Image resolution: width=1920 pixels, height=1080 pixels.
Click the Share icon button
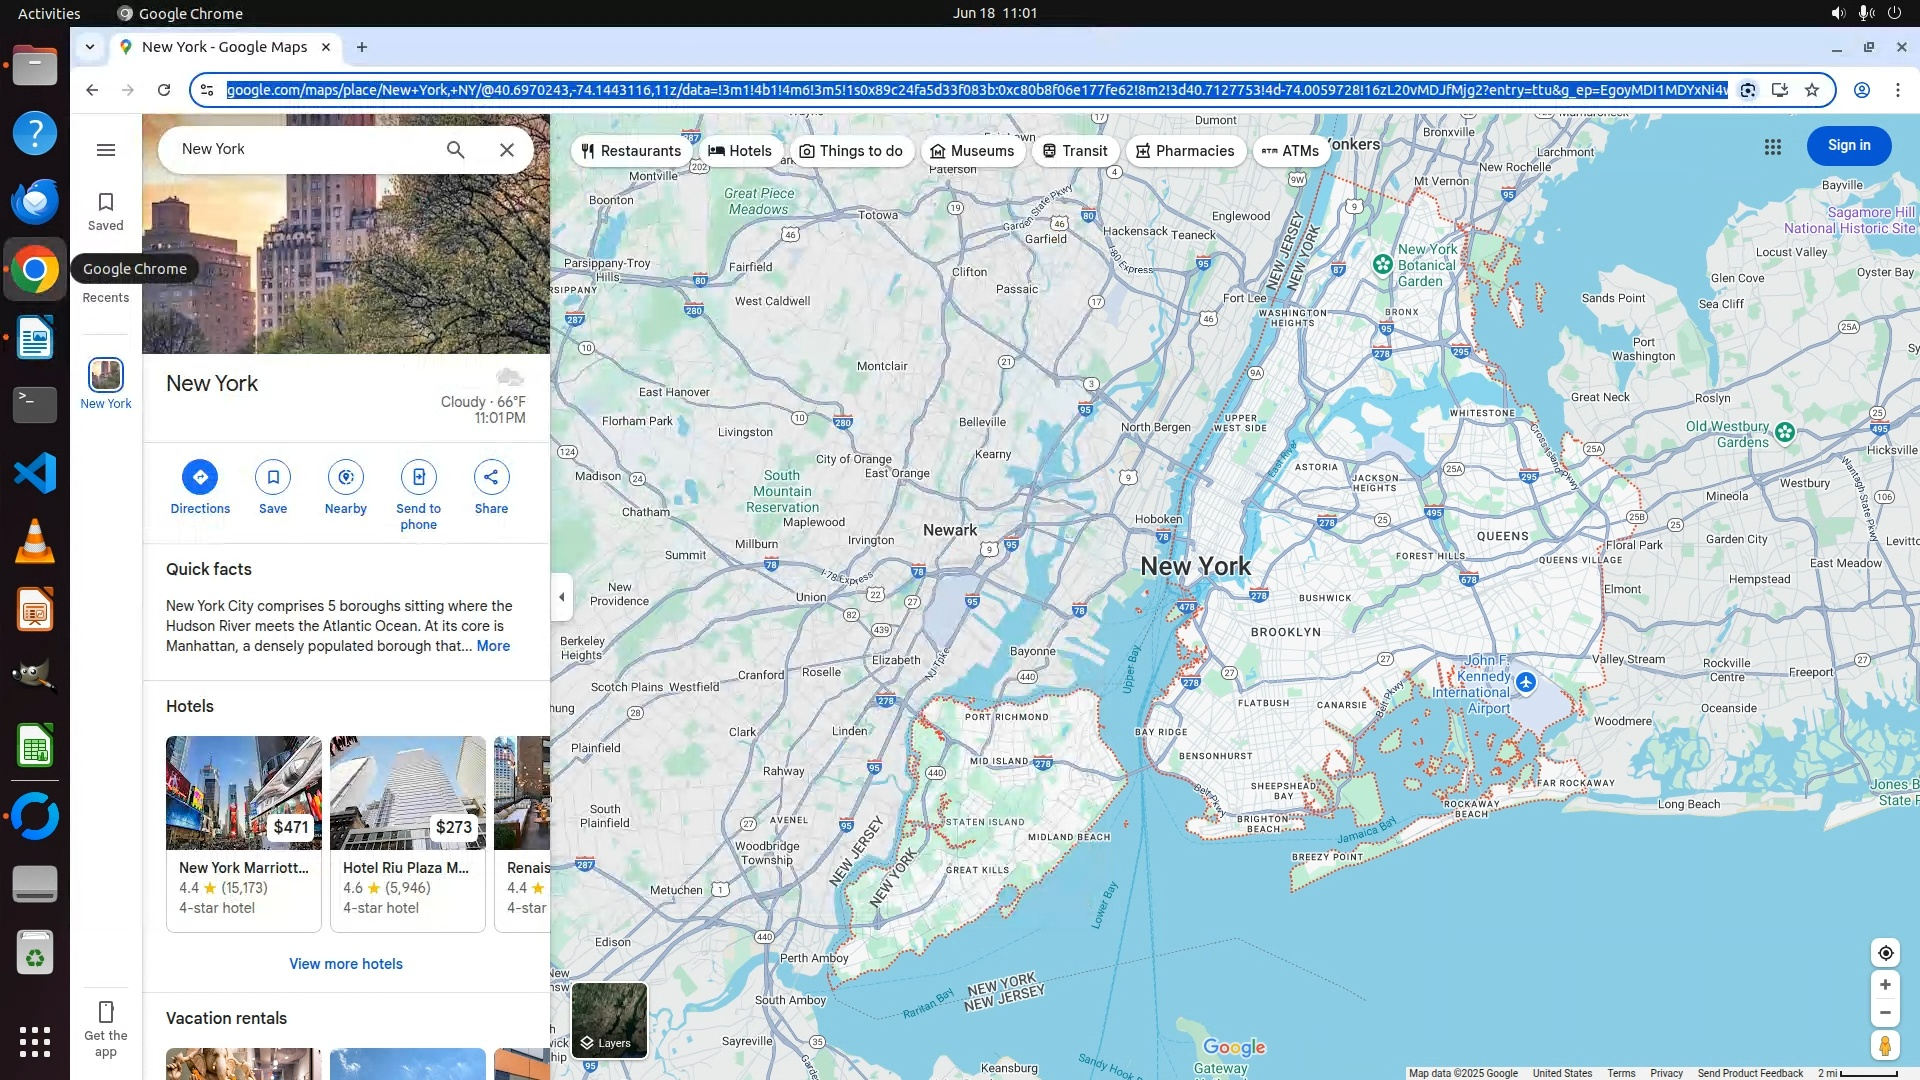(x=491, y=478)
